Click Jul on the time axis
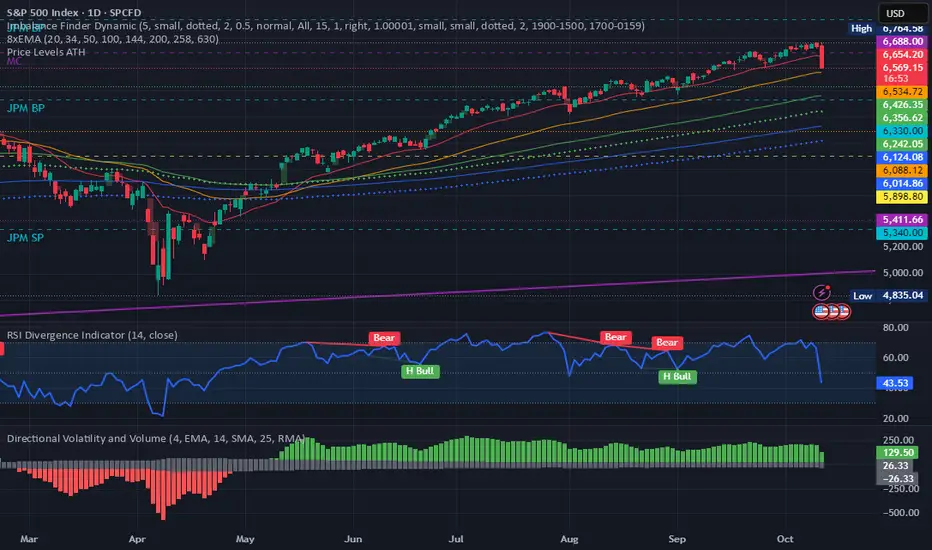Viewport: 932px width, 550px height. [456, 539]
